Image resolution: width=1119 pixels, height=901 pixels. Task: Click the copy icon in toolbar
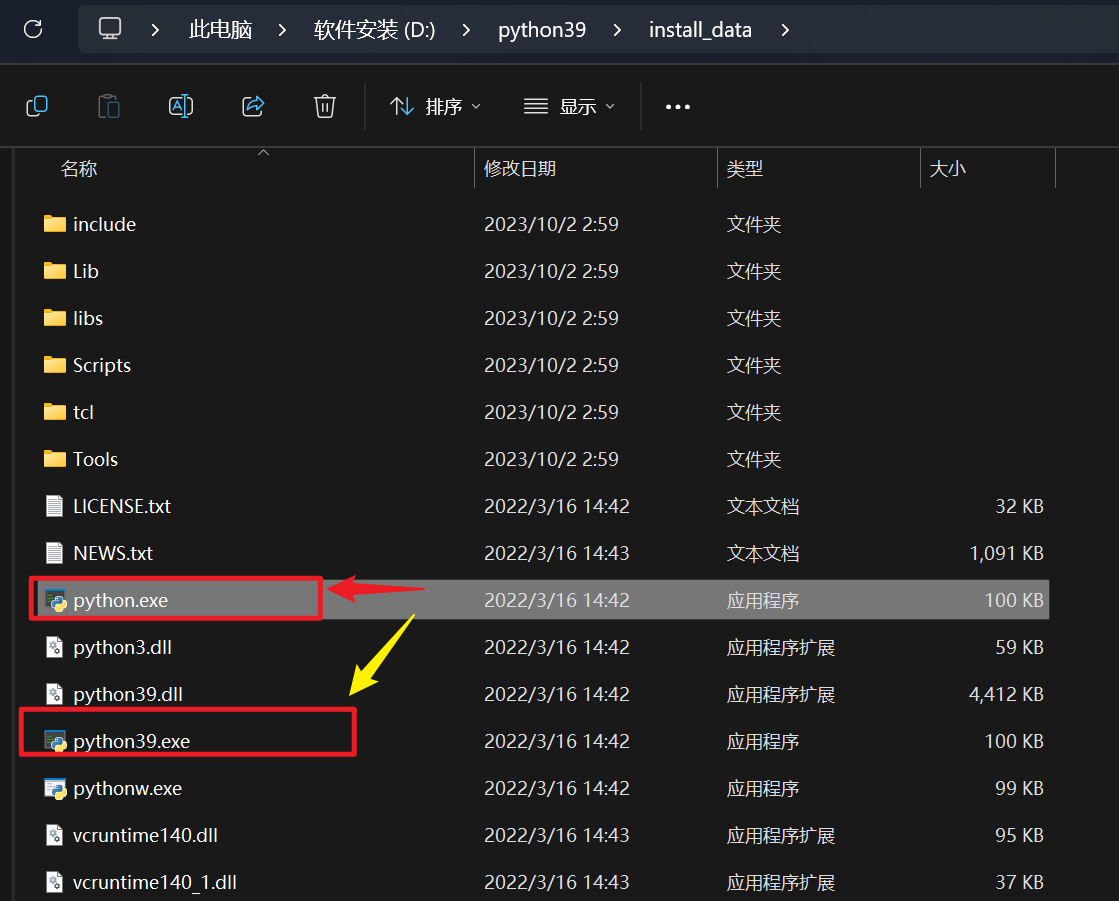coord(37,106)
